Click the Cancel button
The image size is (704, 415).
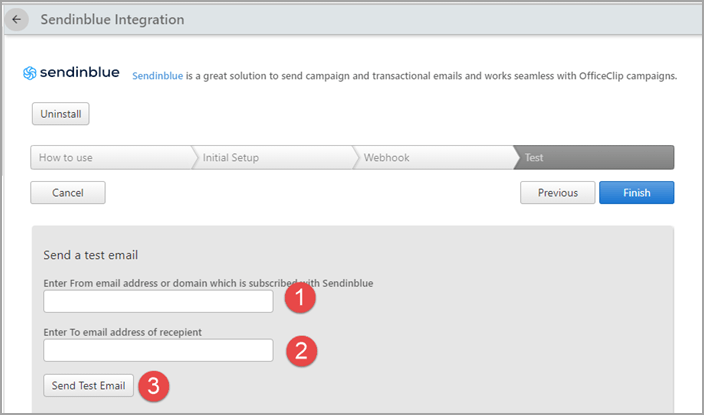point(68,193)
